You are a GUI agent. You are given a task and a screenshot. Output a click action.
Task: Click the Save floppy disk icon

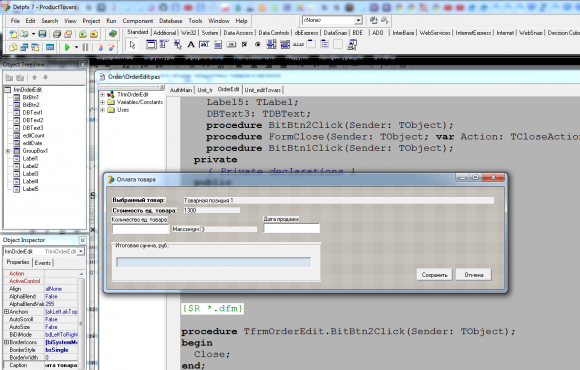[x=43, y=34]
